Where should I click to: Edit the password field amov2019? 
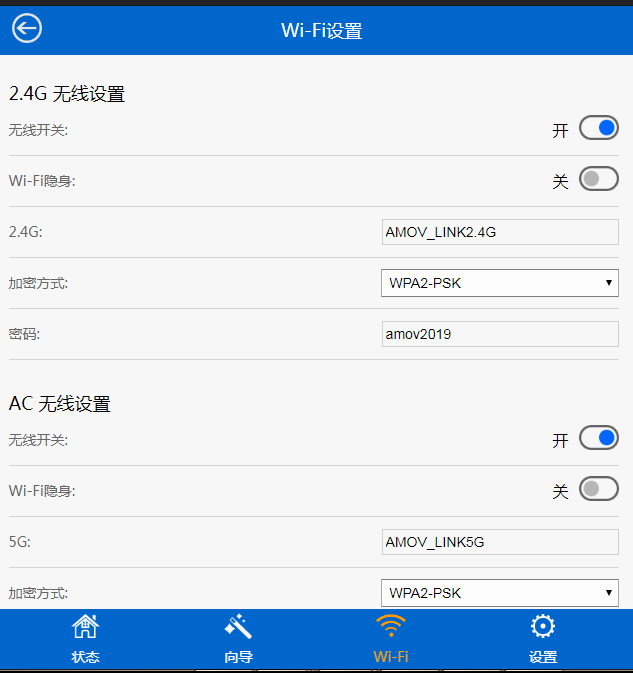click(x=500, y=334)
